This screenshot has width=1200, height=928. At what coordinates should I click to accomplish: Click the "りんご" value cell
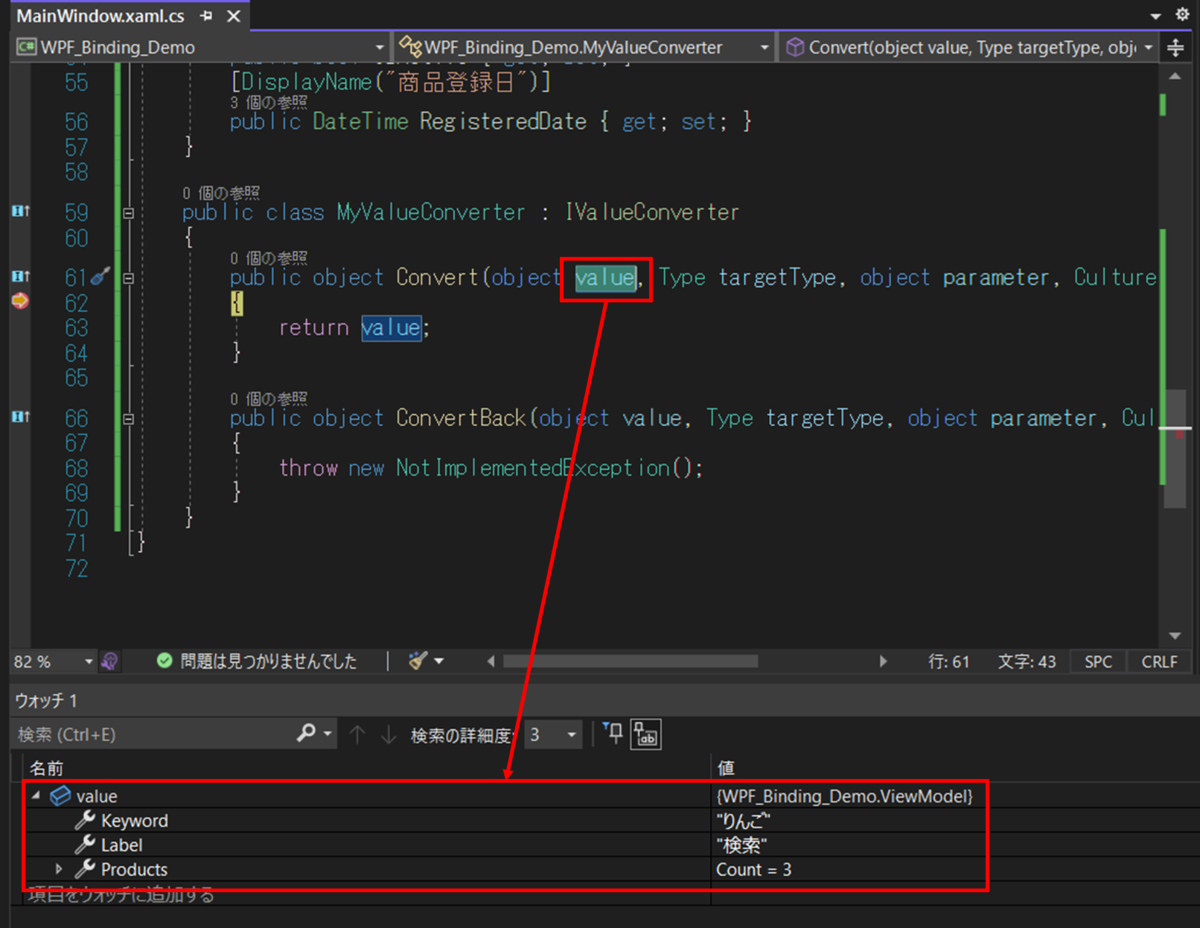point(743,821)
